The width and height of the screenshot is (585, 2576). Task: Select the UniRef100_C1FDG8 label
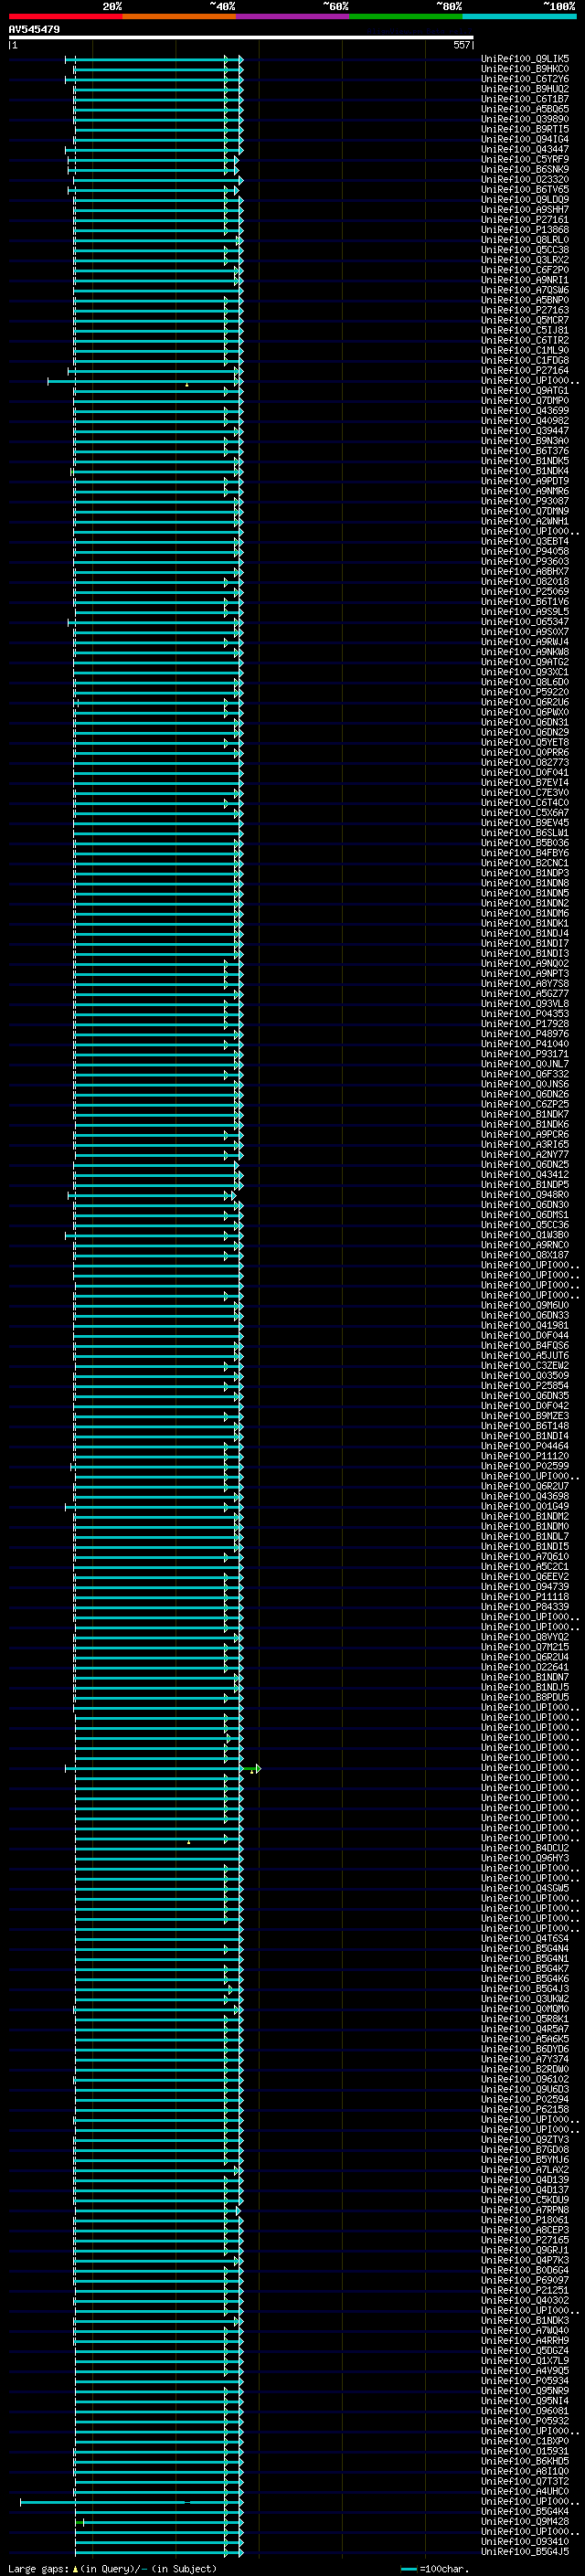click(x=525, y=361)
